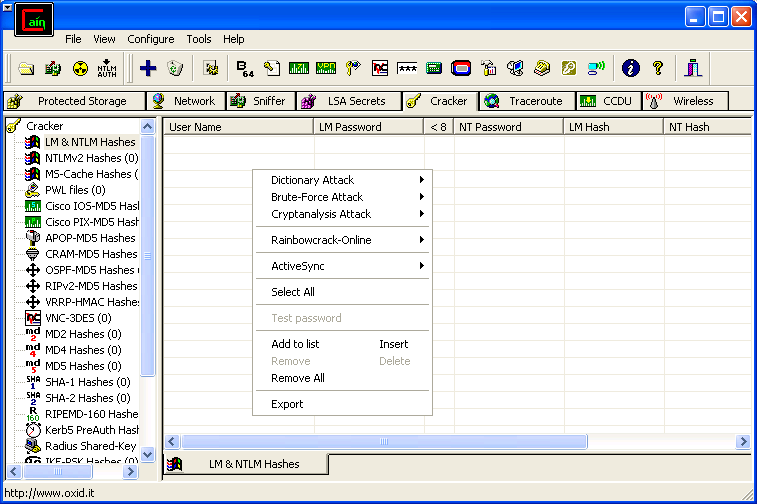Open the Configure menu
The image size is (757, 504).
point(151,39)
